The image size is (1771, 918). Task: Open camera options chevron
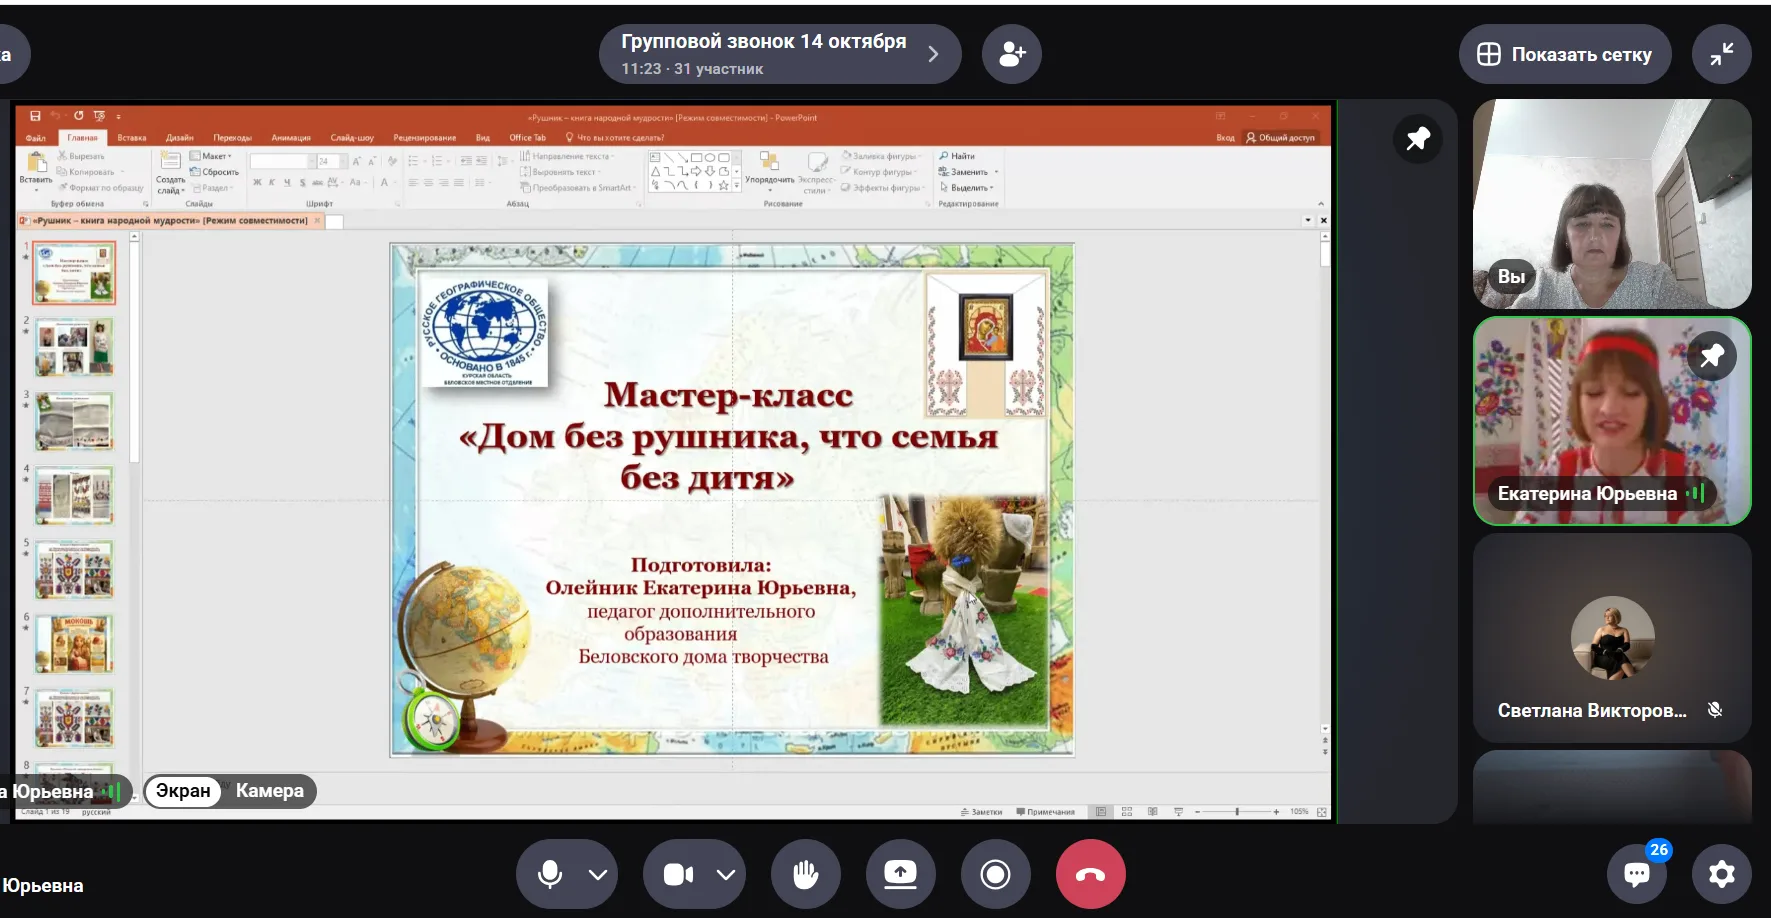click(x=726, y=875)
